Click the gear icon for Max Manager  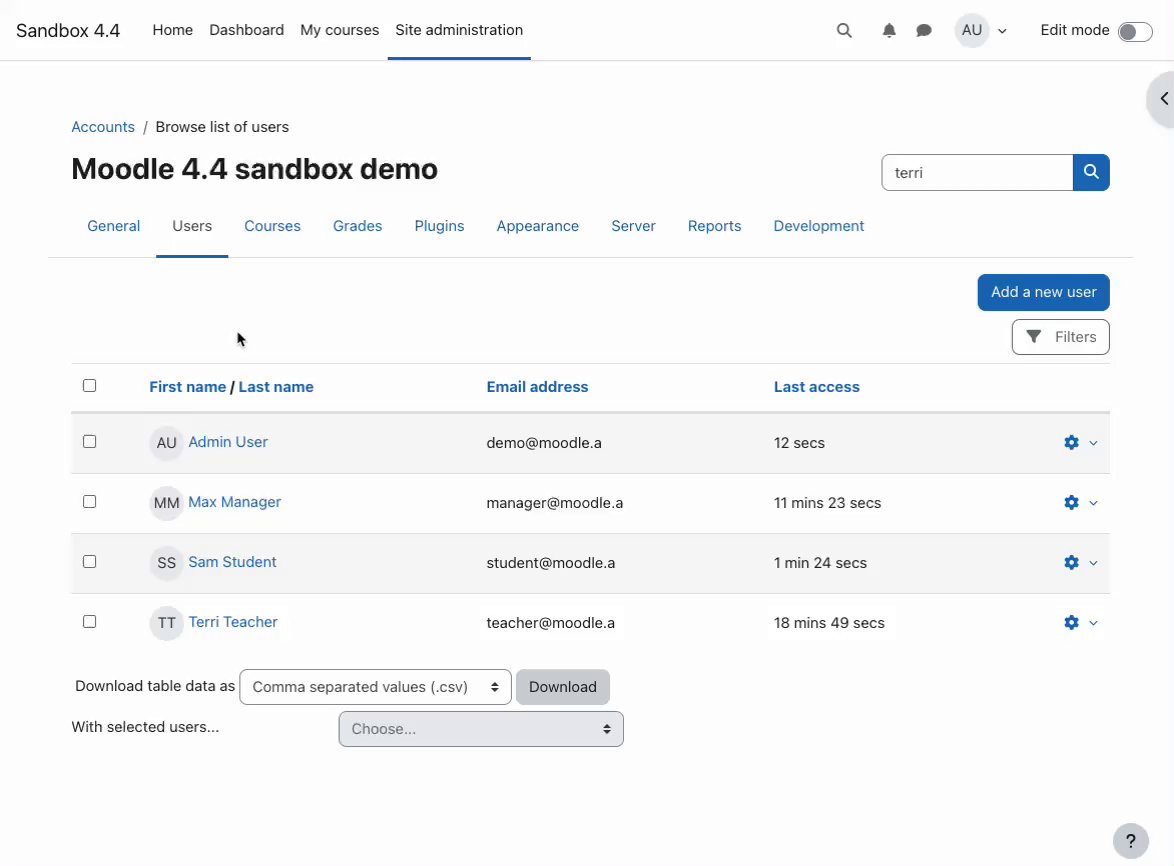pyautogui.click(x=1071, y=502)
